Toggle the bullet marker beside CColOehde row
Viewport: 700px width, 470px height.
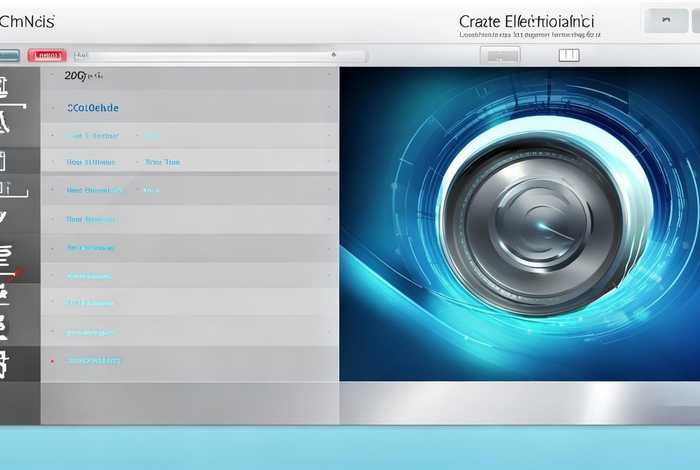52,107
